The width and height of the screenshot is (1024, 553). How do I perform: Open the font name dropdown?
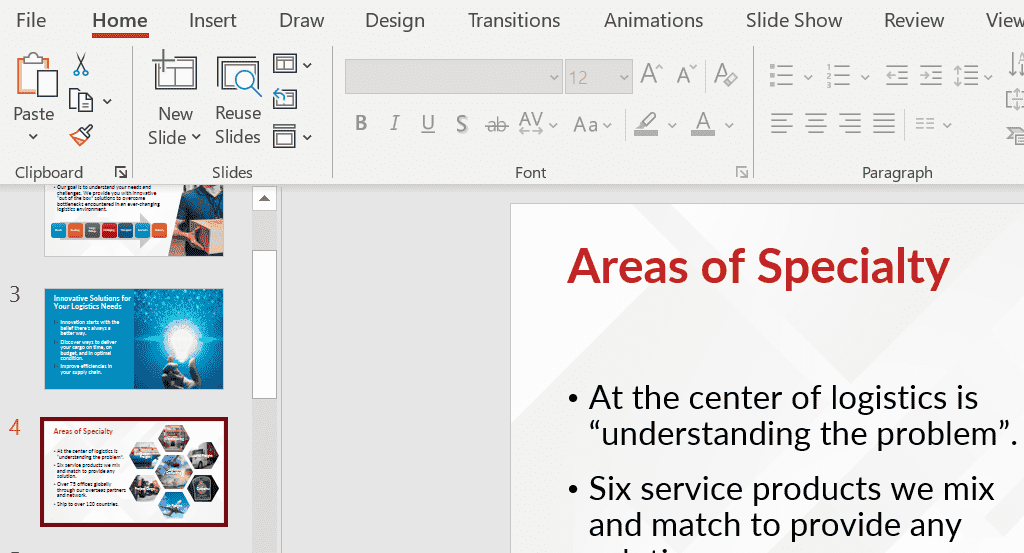click(553, 77)
